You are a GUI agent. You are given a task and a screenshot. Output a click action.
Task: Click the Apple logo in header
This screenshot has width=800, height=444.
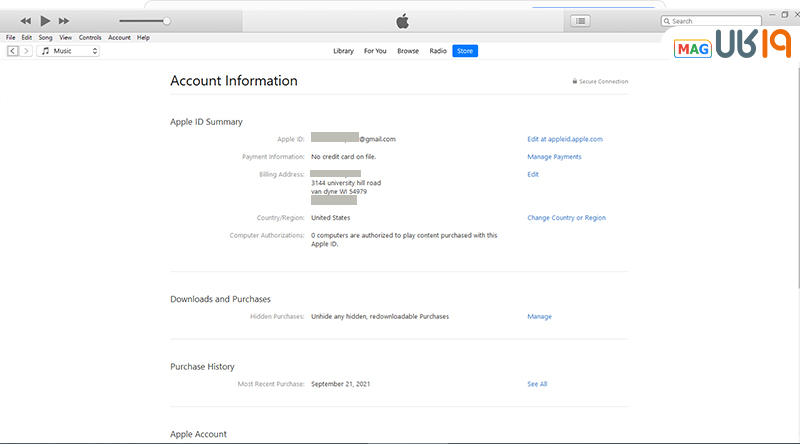402,20
